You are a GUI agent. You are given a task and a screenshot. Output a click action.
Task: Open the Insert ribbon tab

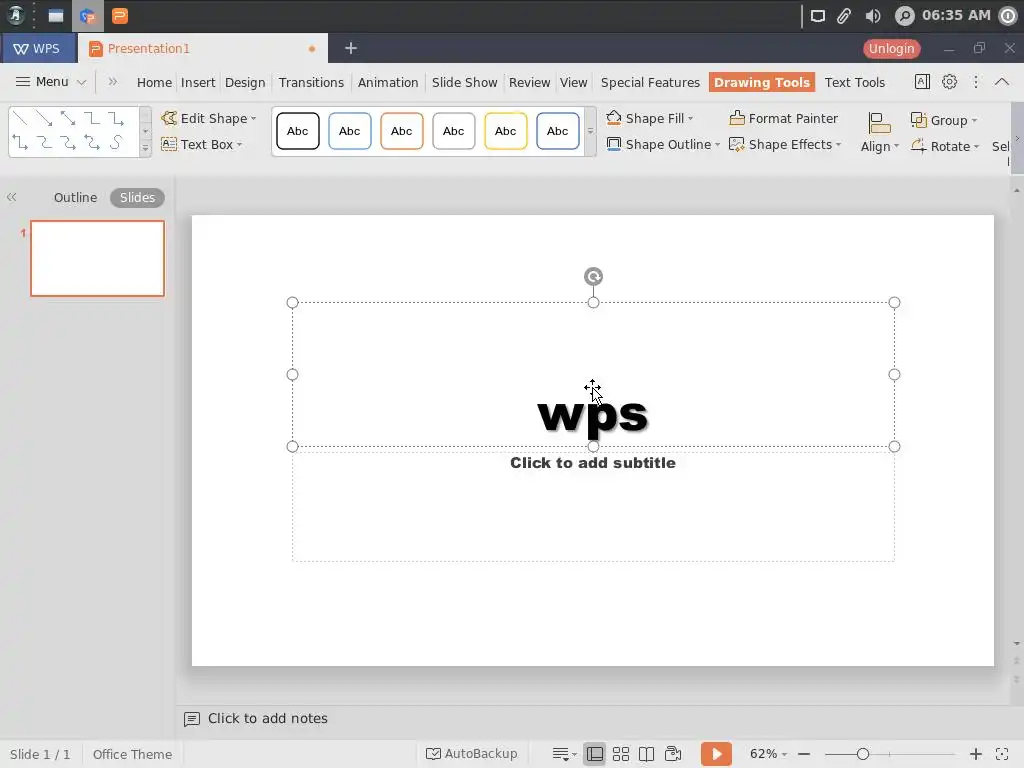point(198,82)
